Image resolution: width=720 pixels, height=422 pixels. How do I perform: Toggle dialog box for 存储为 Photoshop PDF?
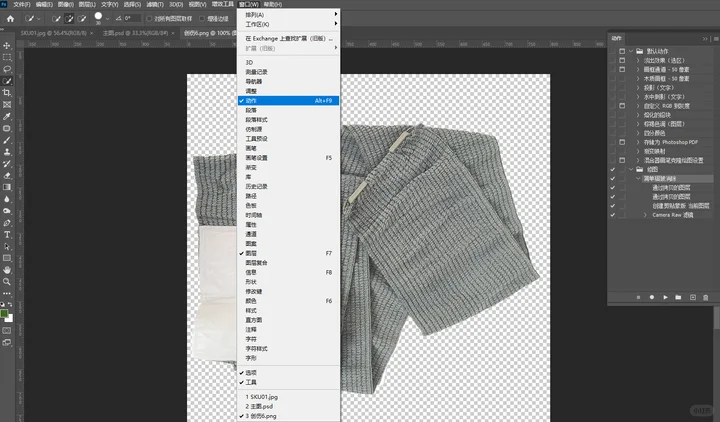622,142
